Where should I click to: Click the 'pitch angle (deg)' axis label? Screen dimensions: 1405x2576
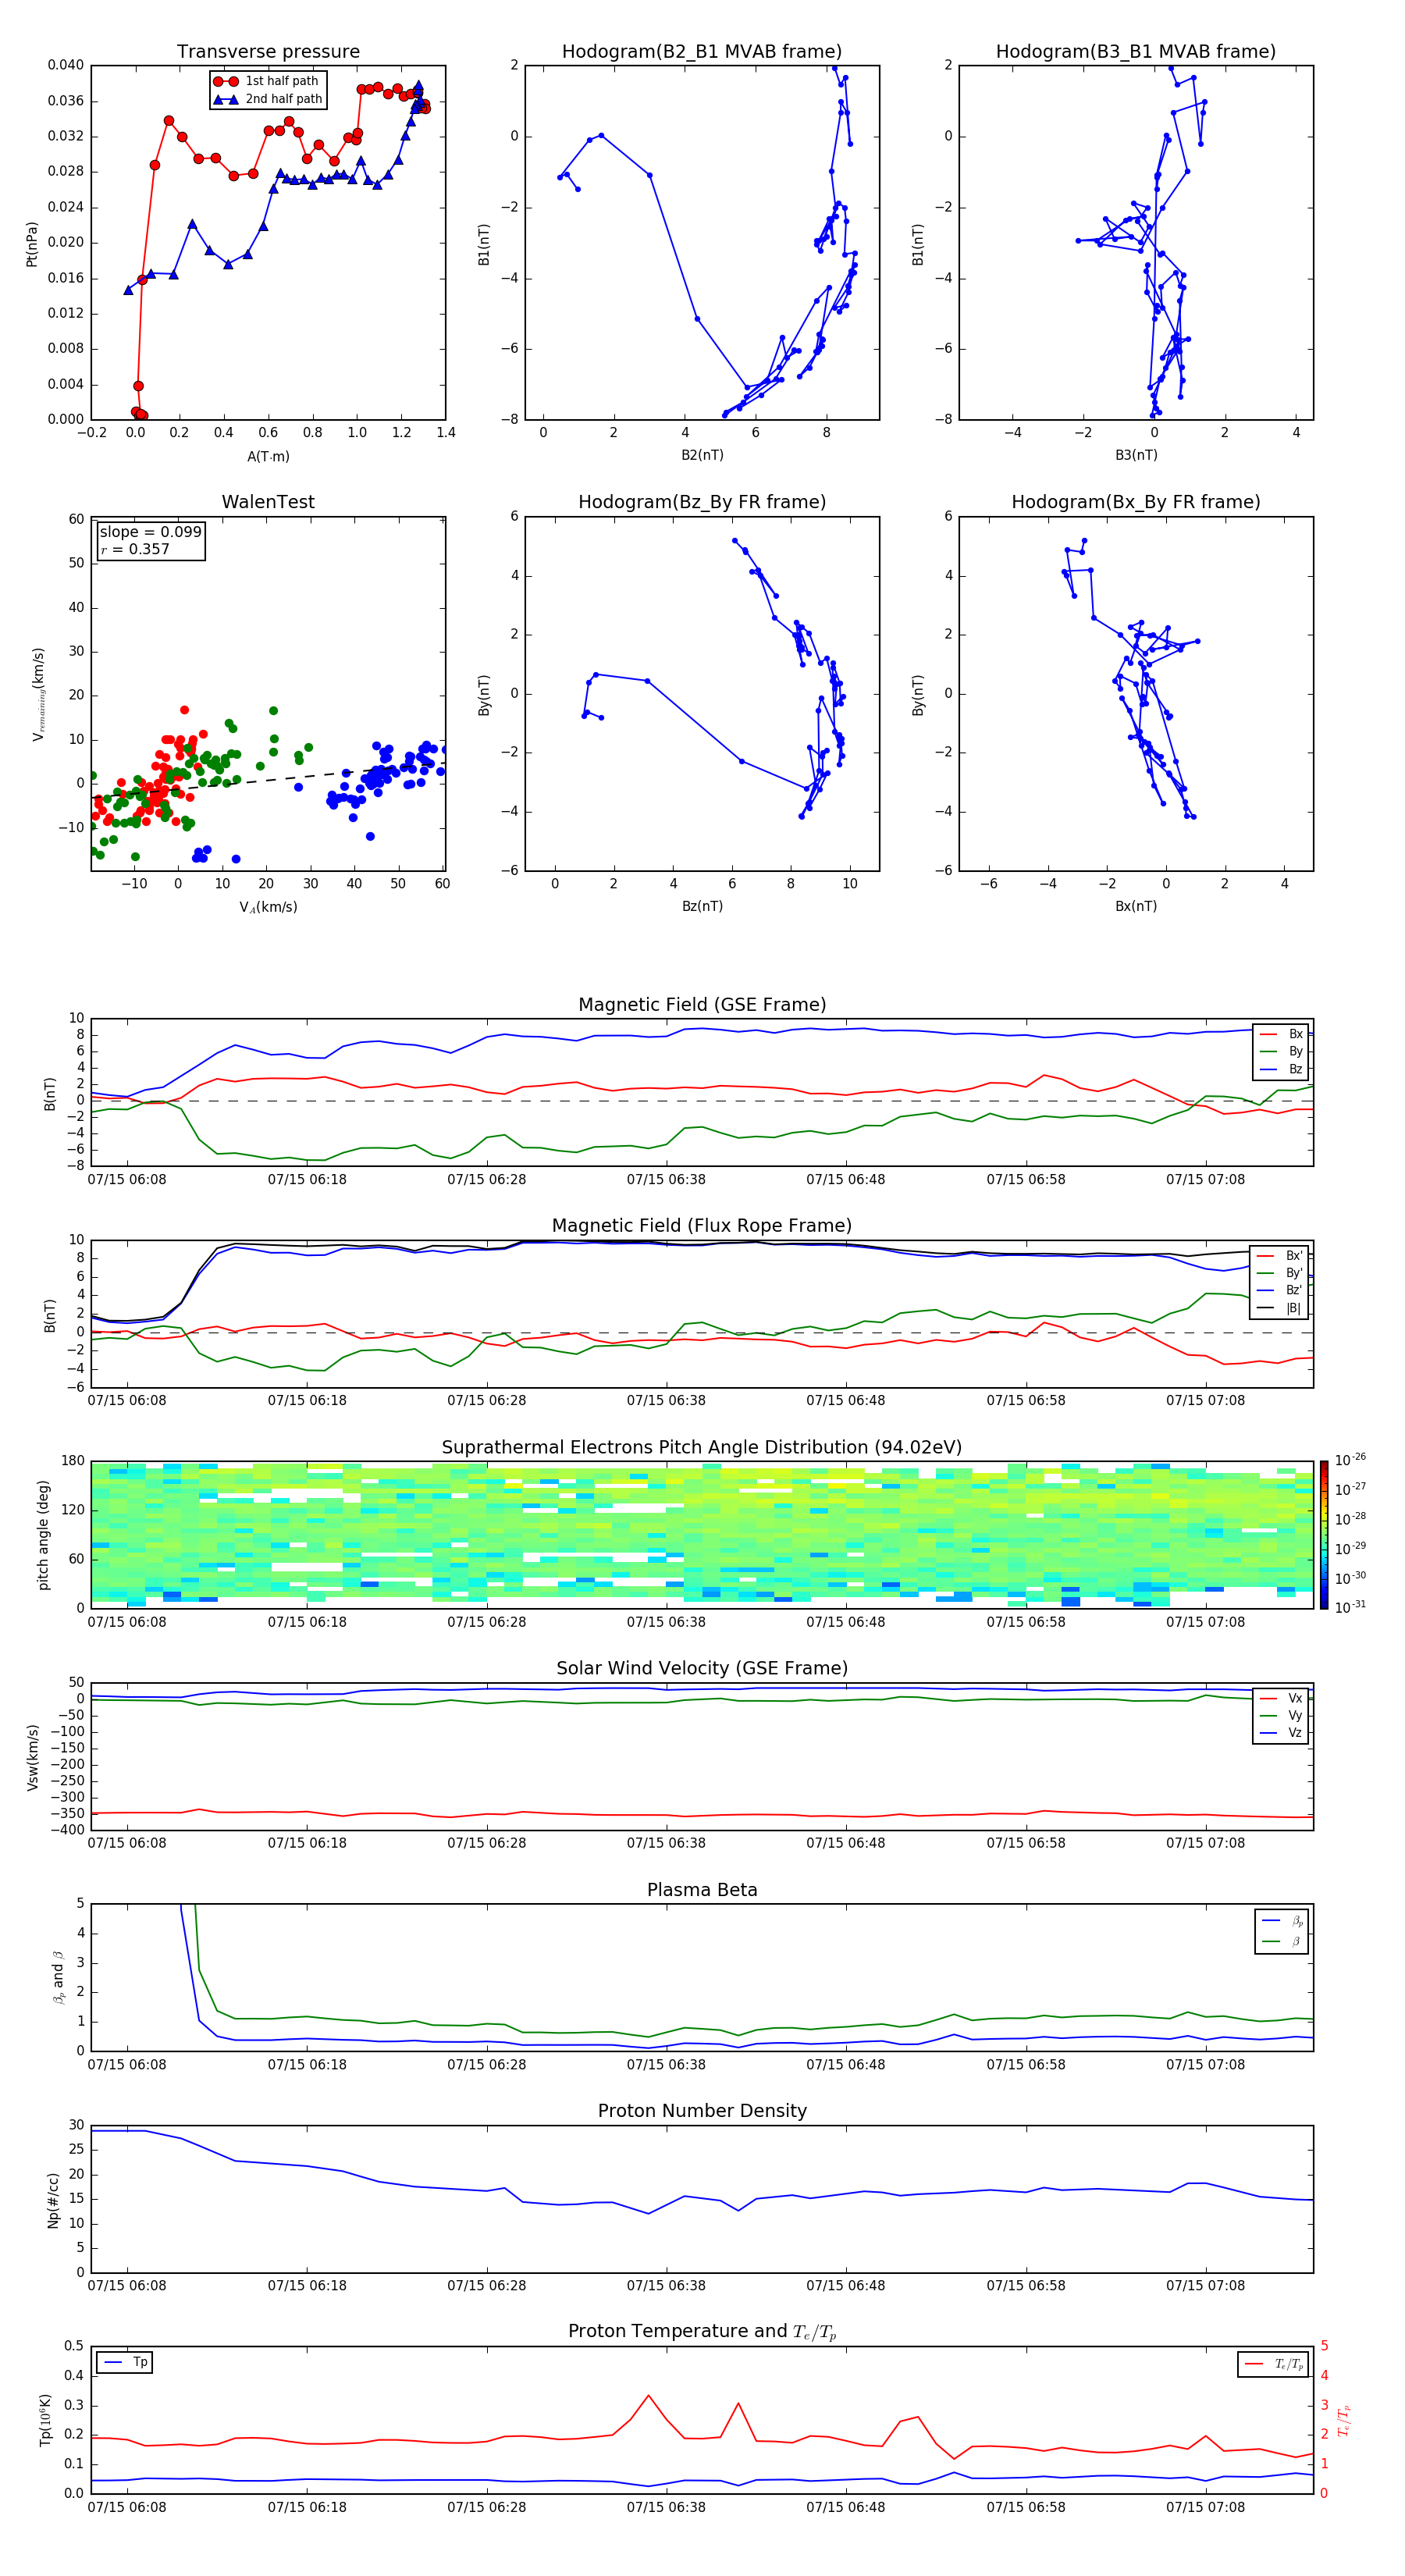pos(43,1535)
